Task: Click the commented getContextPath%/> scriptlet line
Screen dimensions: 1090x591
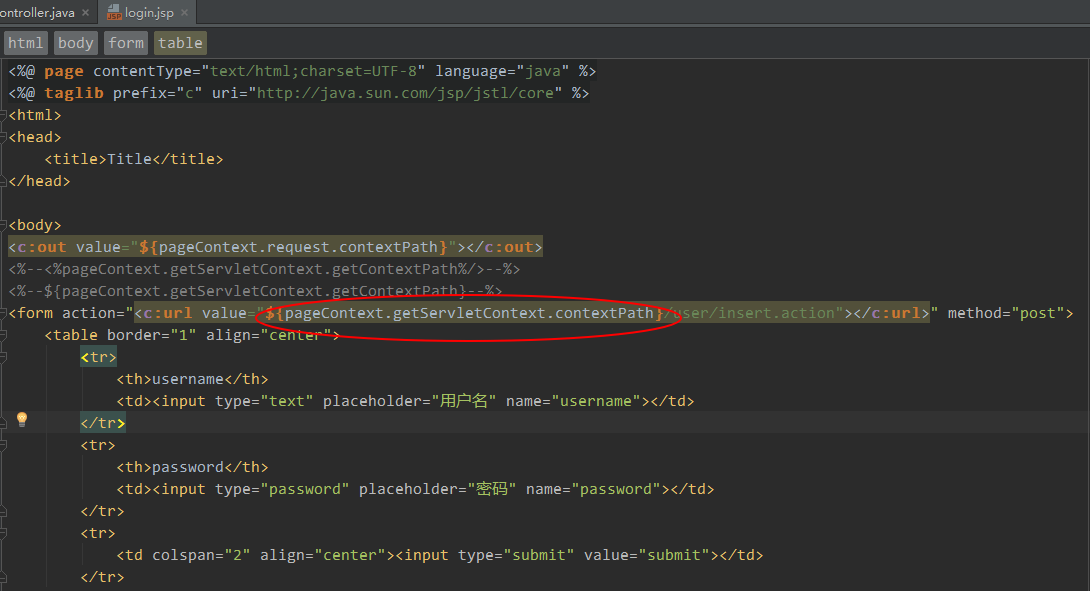Action: click(x=264, y=269)
